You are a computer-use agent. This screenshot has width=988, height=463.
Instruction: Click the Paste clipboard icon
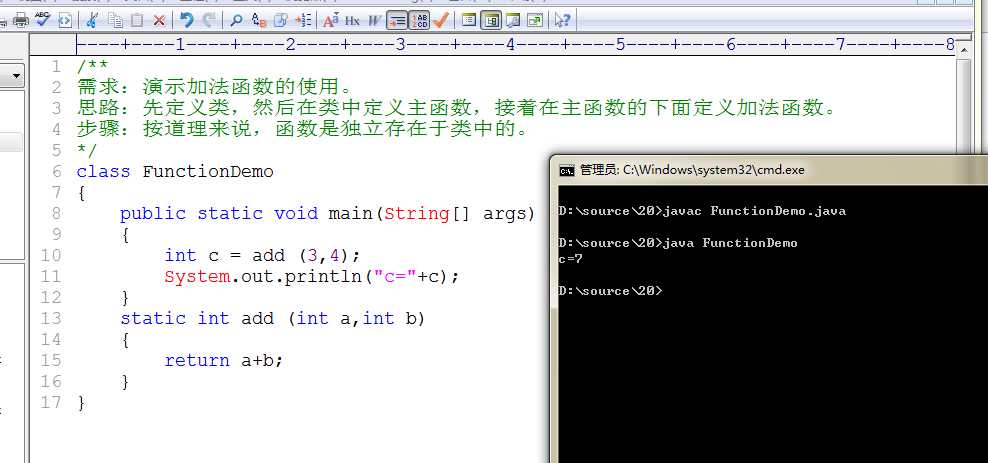137,21
